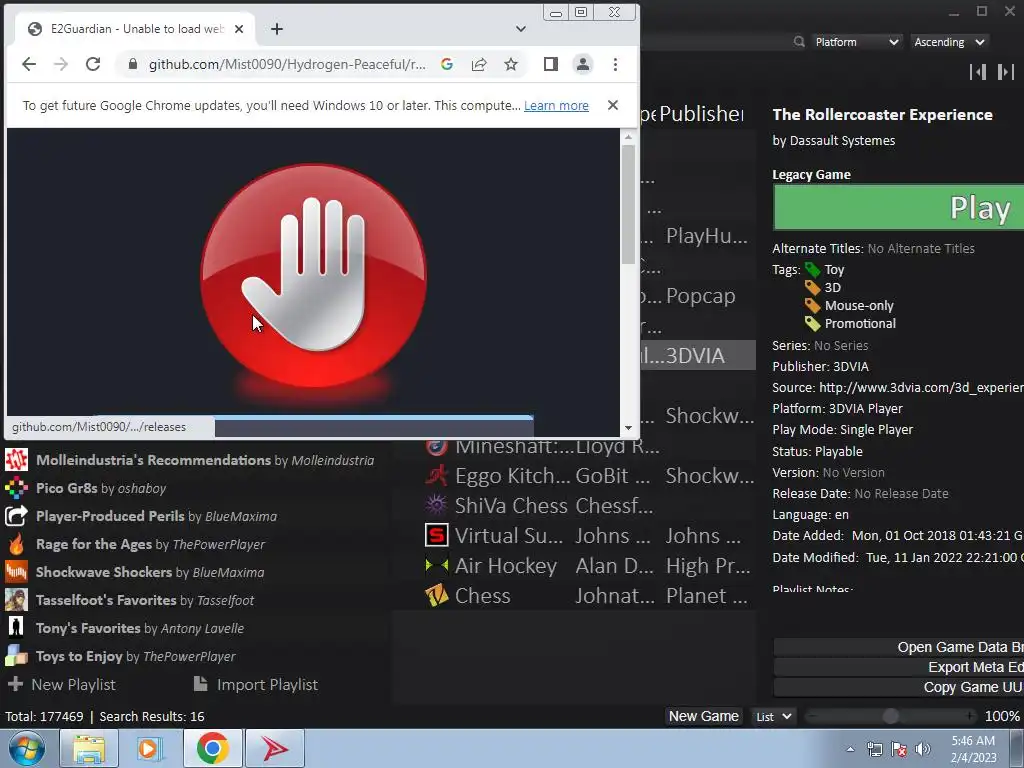1024x768 pixels.
Task: Click the zoom scale slider
Action: point(891,716)
